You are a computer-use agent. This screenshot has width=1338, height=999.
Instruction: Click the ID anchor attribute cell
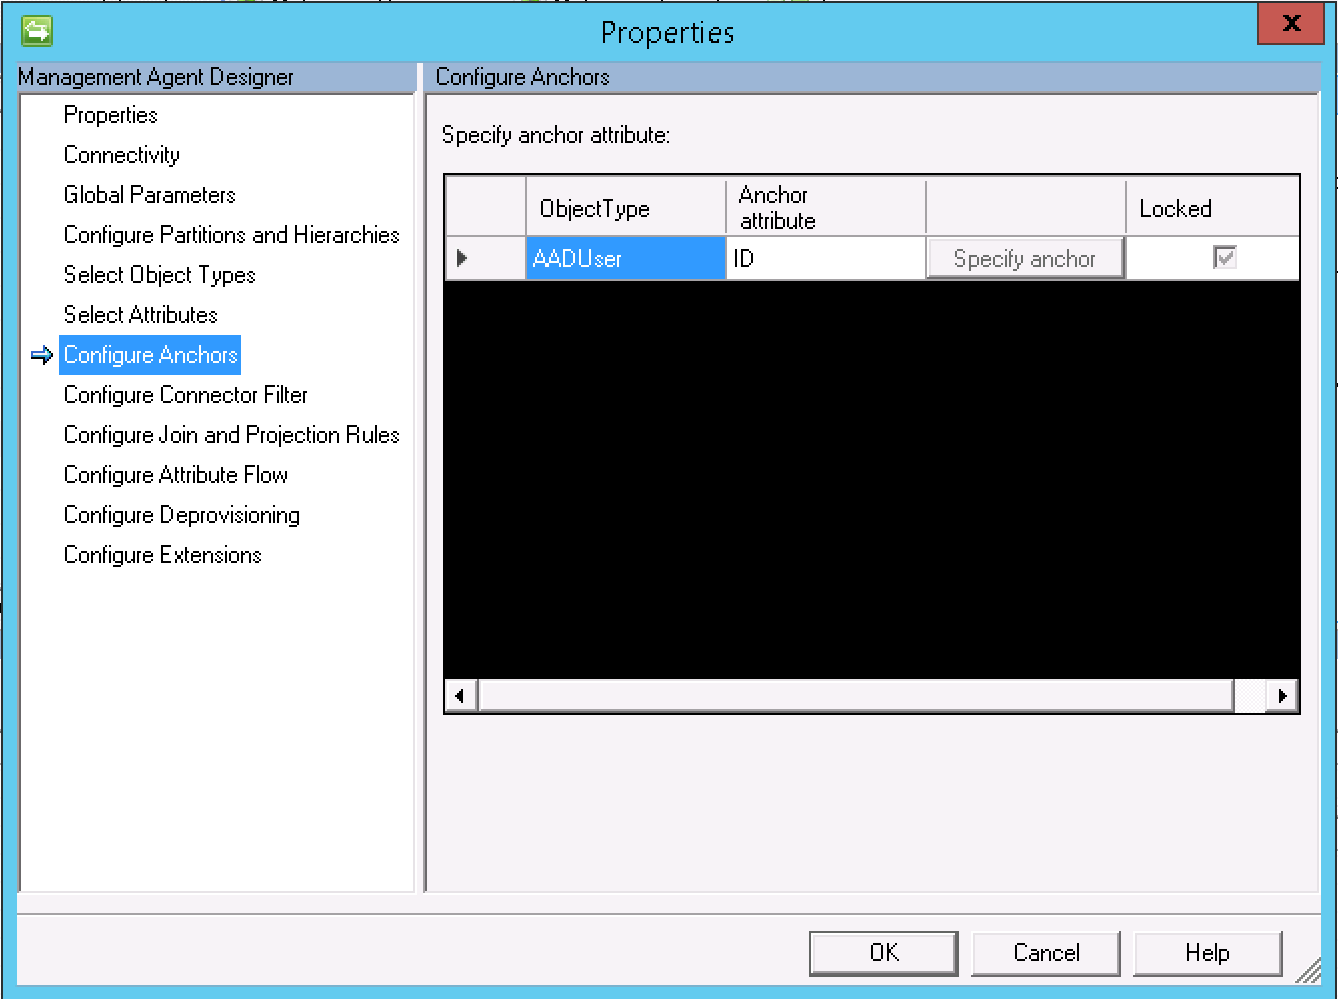point(825,258)
